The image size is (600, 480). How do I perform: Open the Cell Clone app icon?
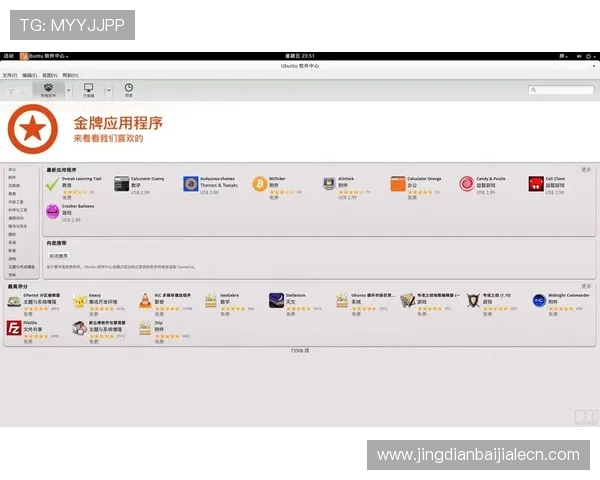(536, 184)
